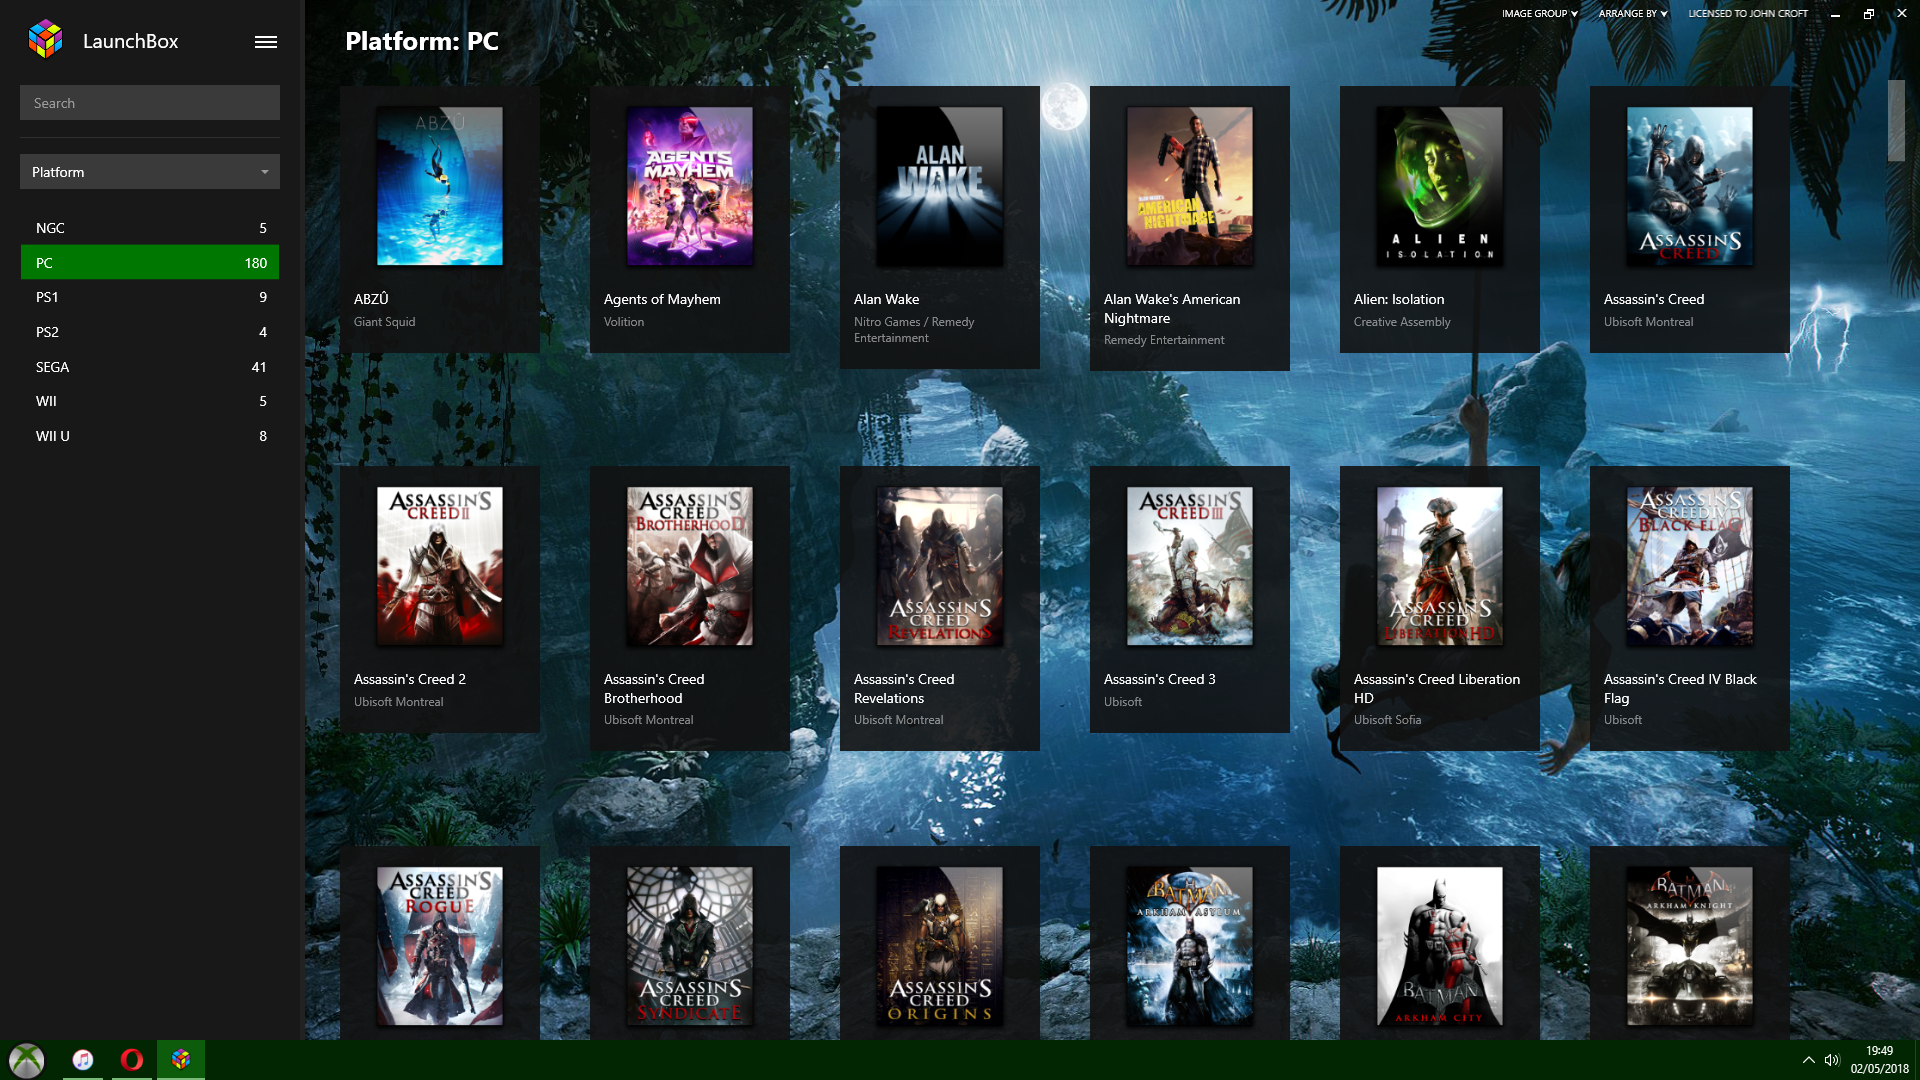
Task: Open iTunes from the taskbar
Action: 83,1060
